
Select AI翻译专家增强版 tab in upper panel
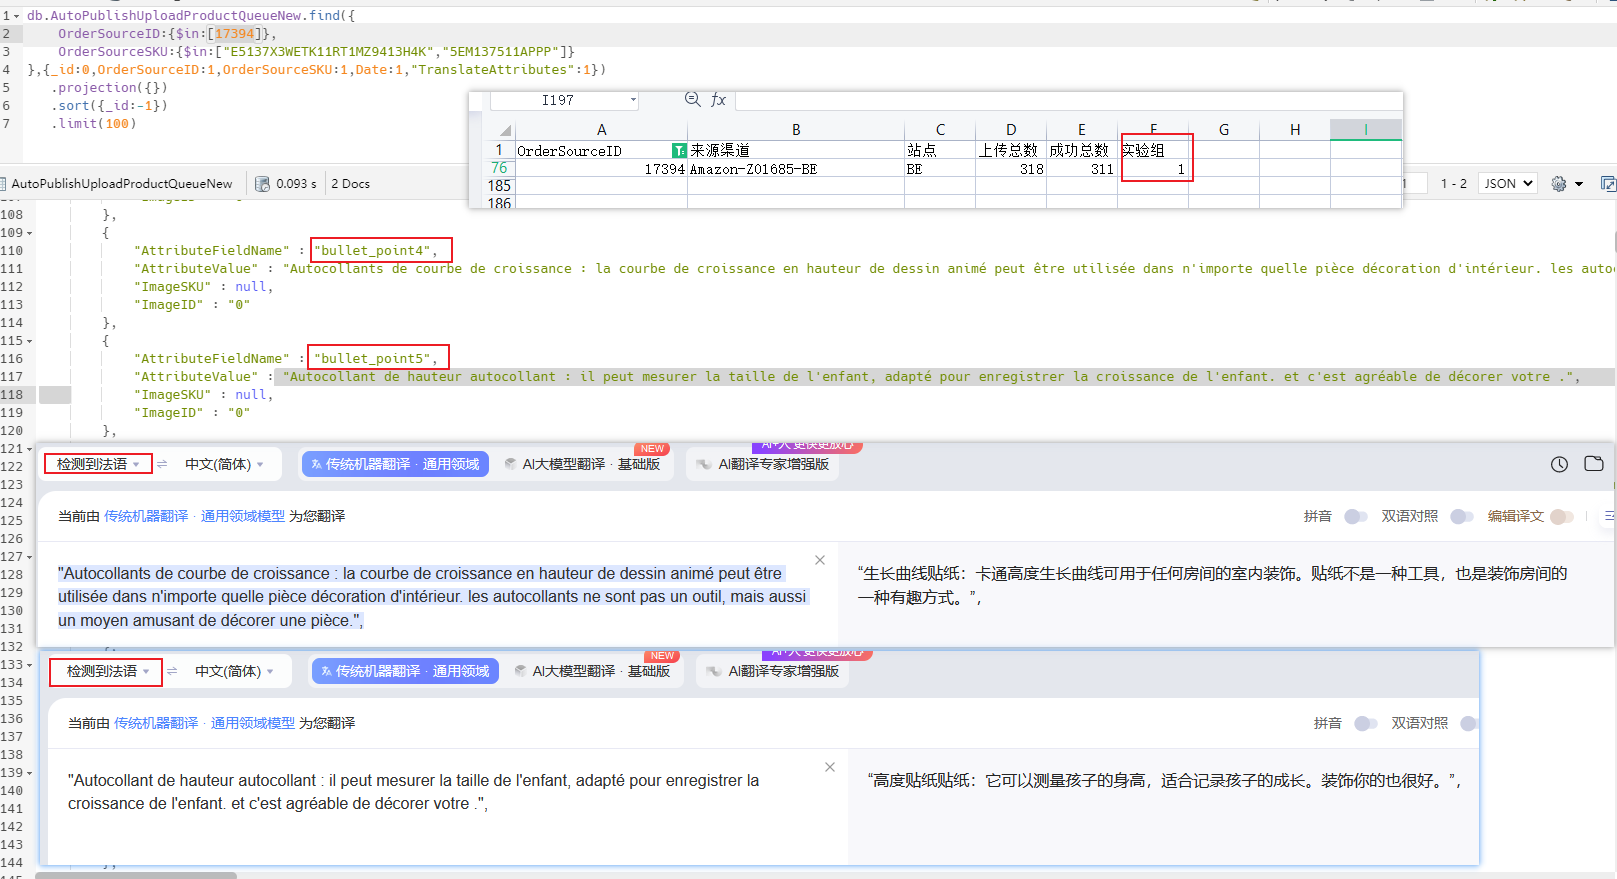click(x=764, y=464)
